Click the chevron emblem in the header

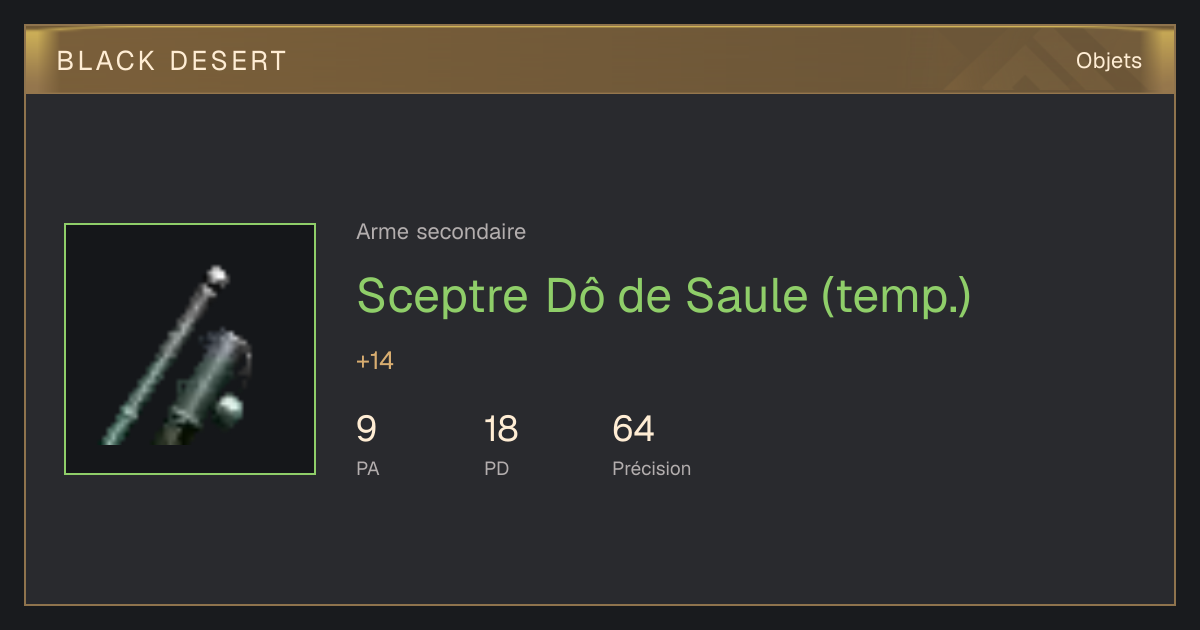(1010, 65)
